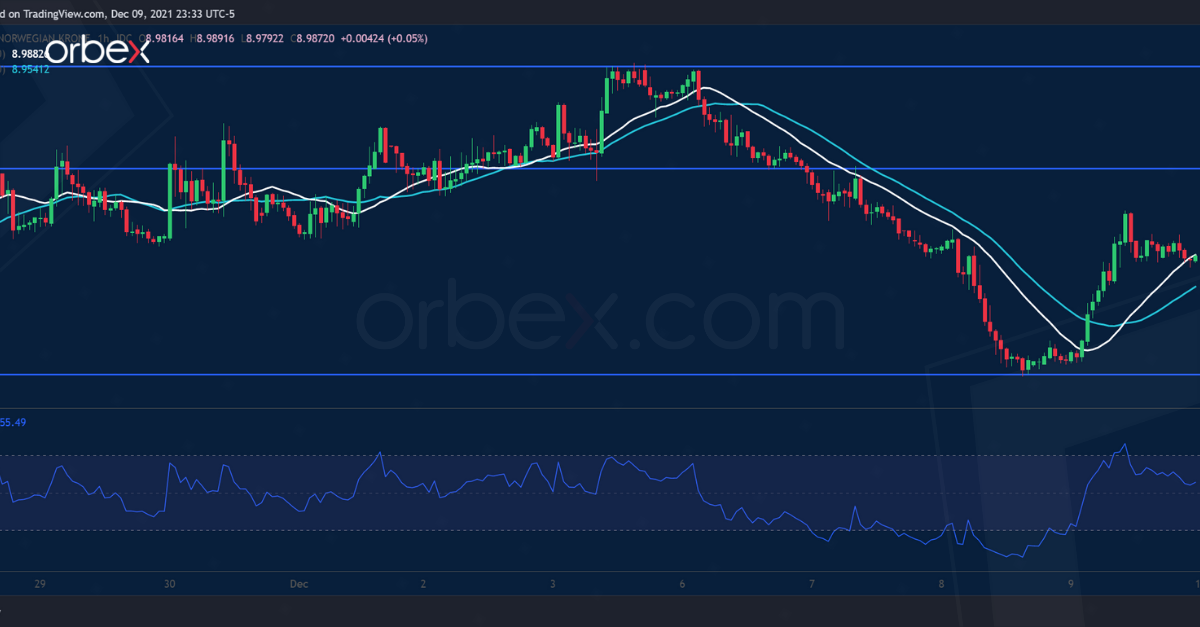Click the TradingView.com attribution text
The image size is (1200, 627).
[62, 14]
